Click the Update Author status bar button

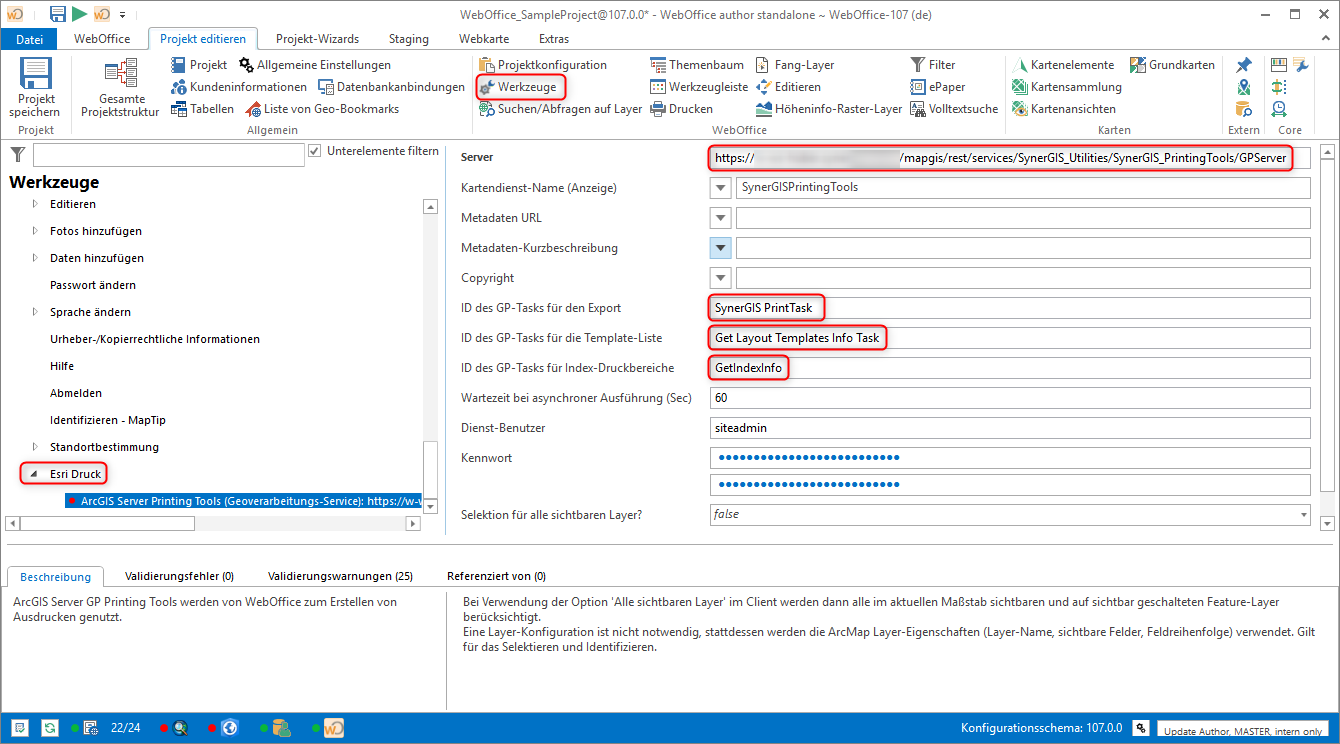(x=1243, y=731)
